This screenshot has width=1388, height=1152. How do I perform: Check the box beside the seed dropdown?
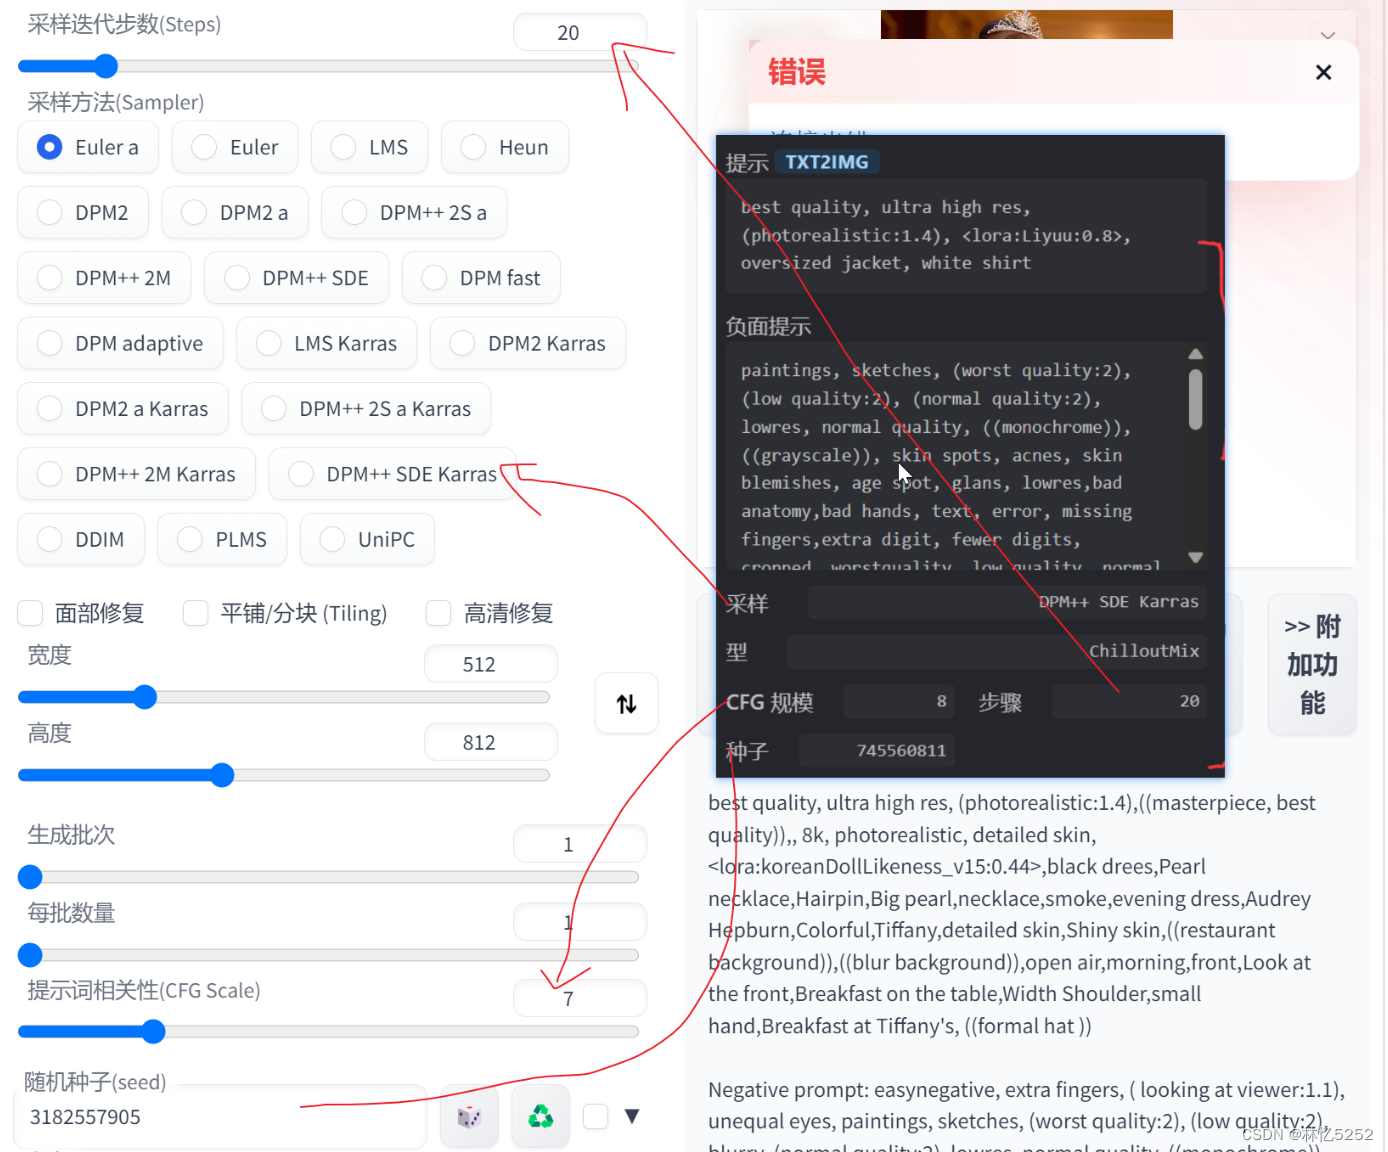[595, 1116]
